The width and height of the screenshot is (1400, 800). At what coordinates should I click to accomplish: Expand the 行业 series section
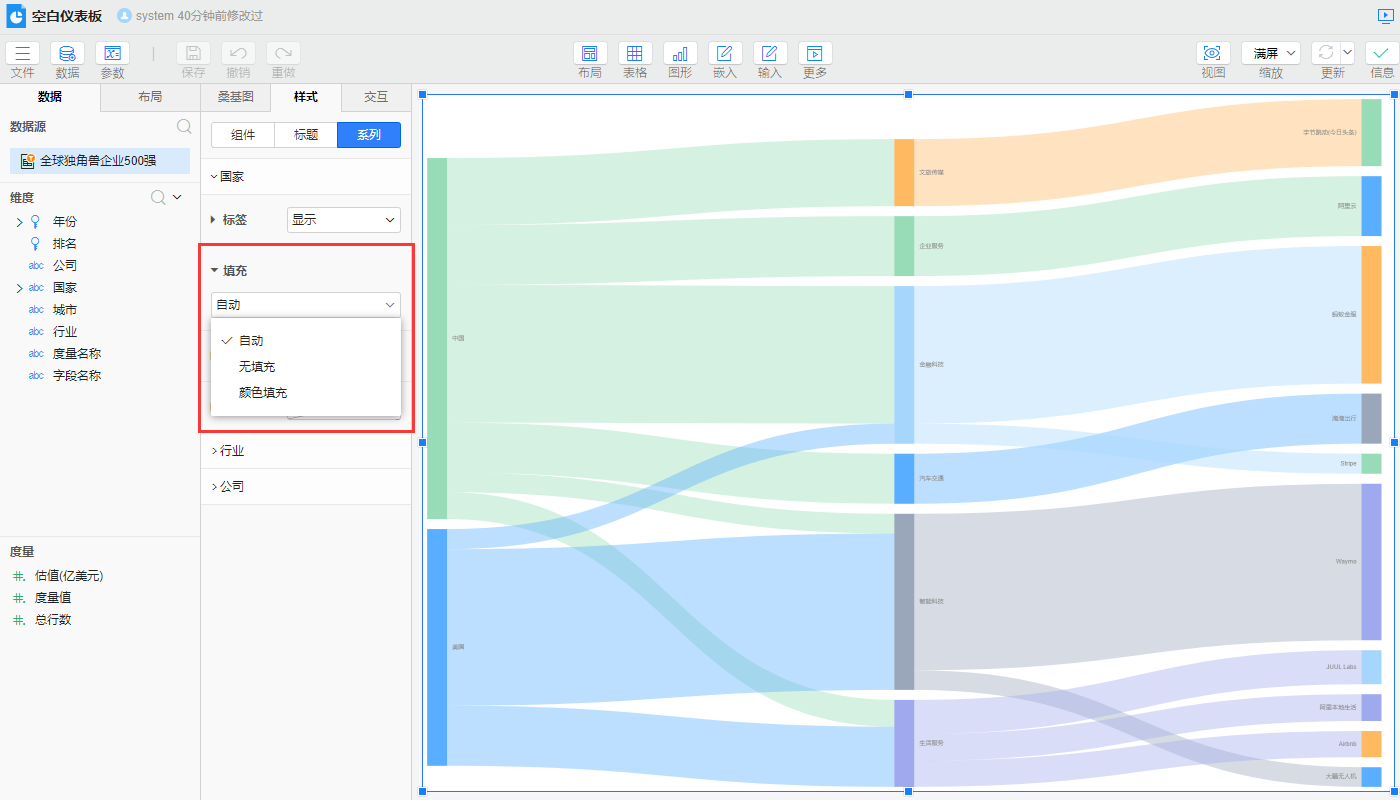coord(231,451)
